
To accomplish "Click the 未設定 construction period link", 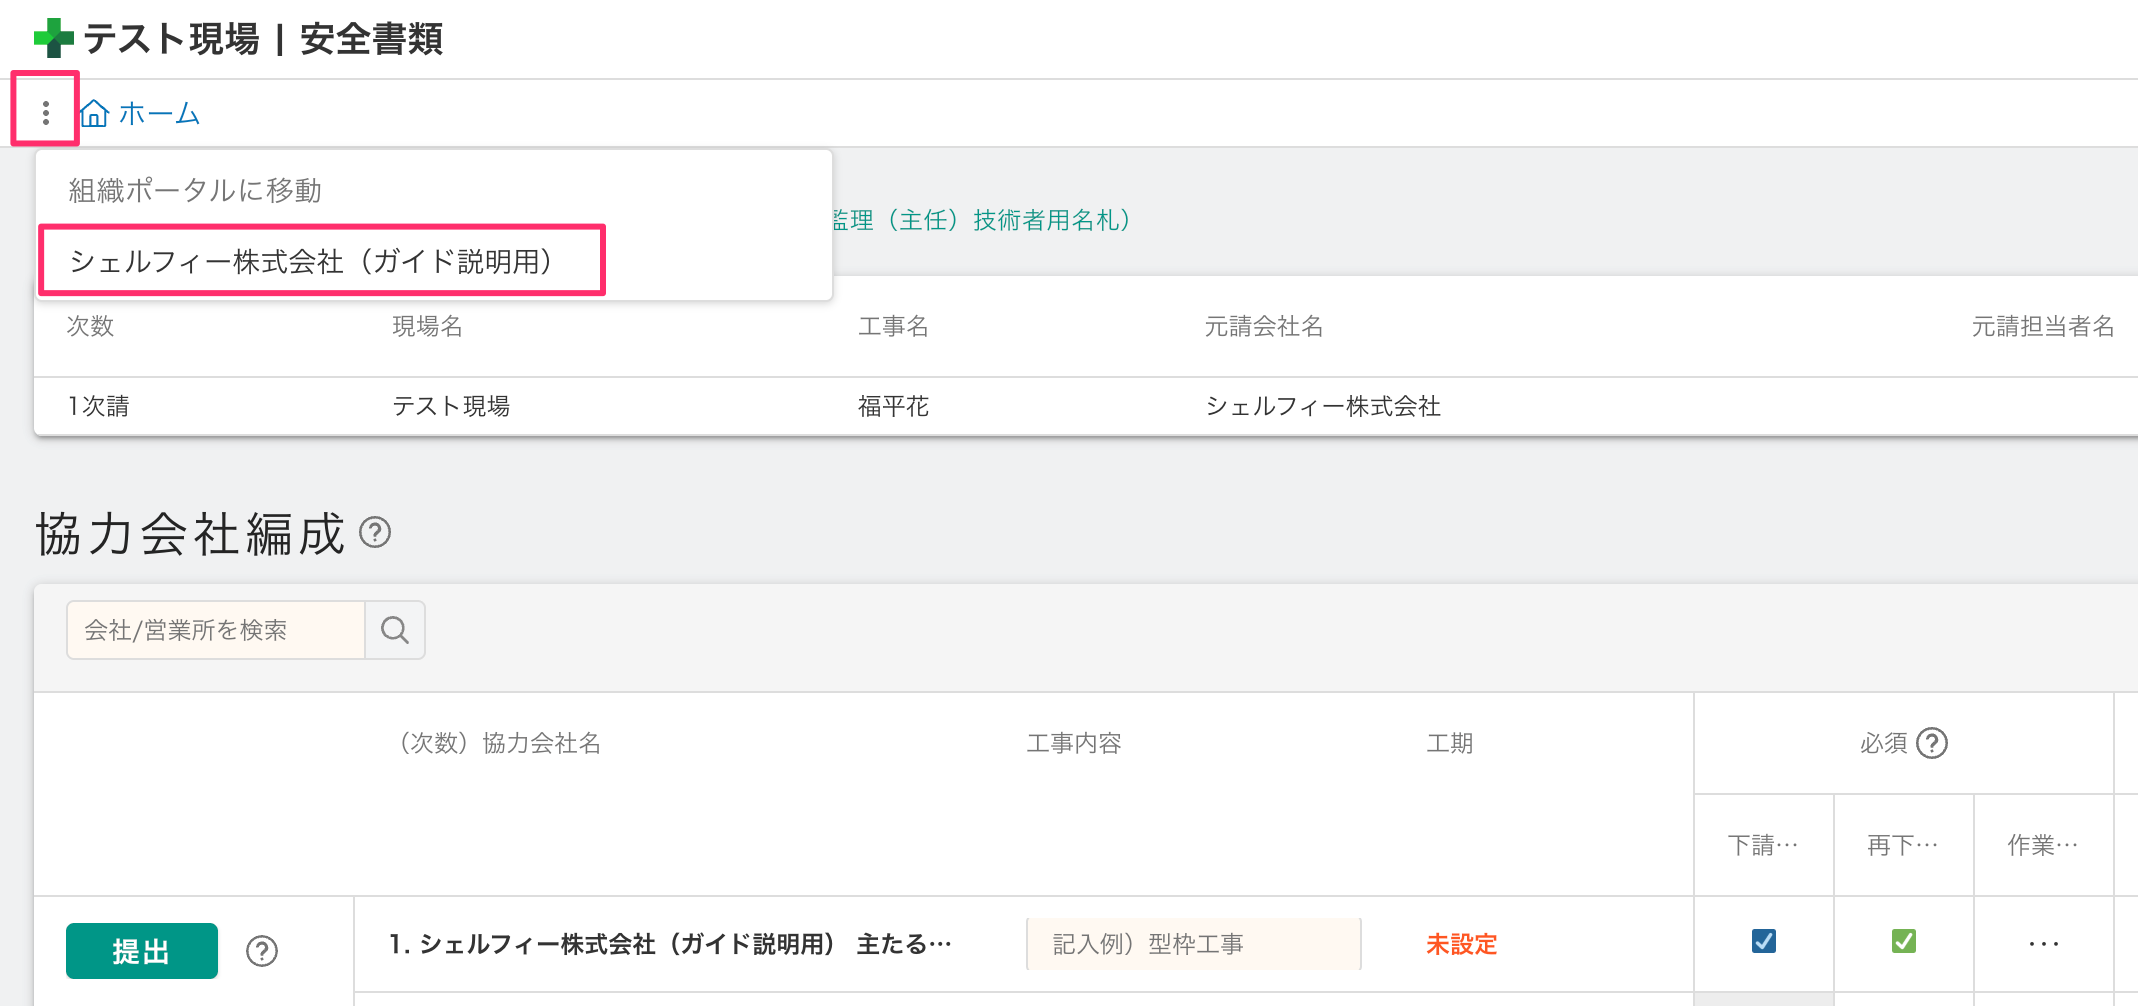I will click(x=1461, y=944).
